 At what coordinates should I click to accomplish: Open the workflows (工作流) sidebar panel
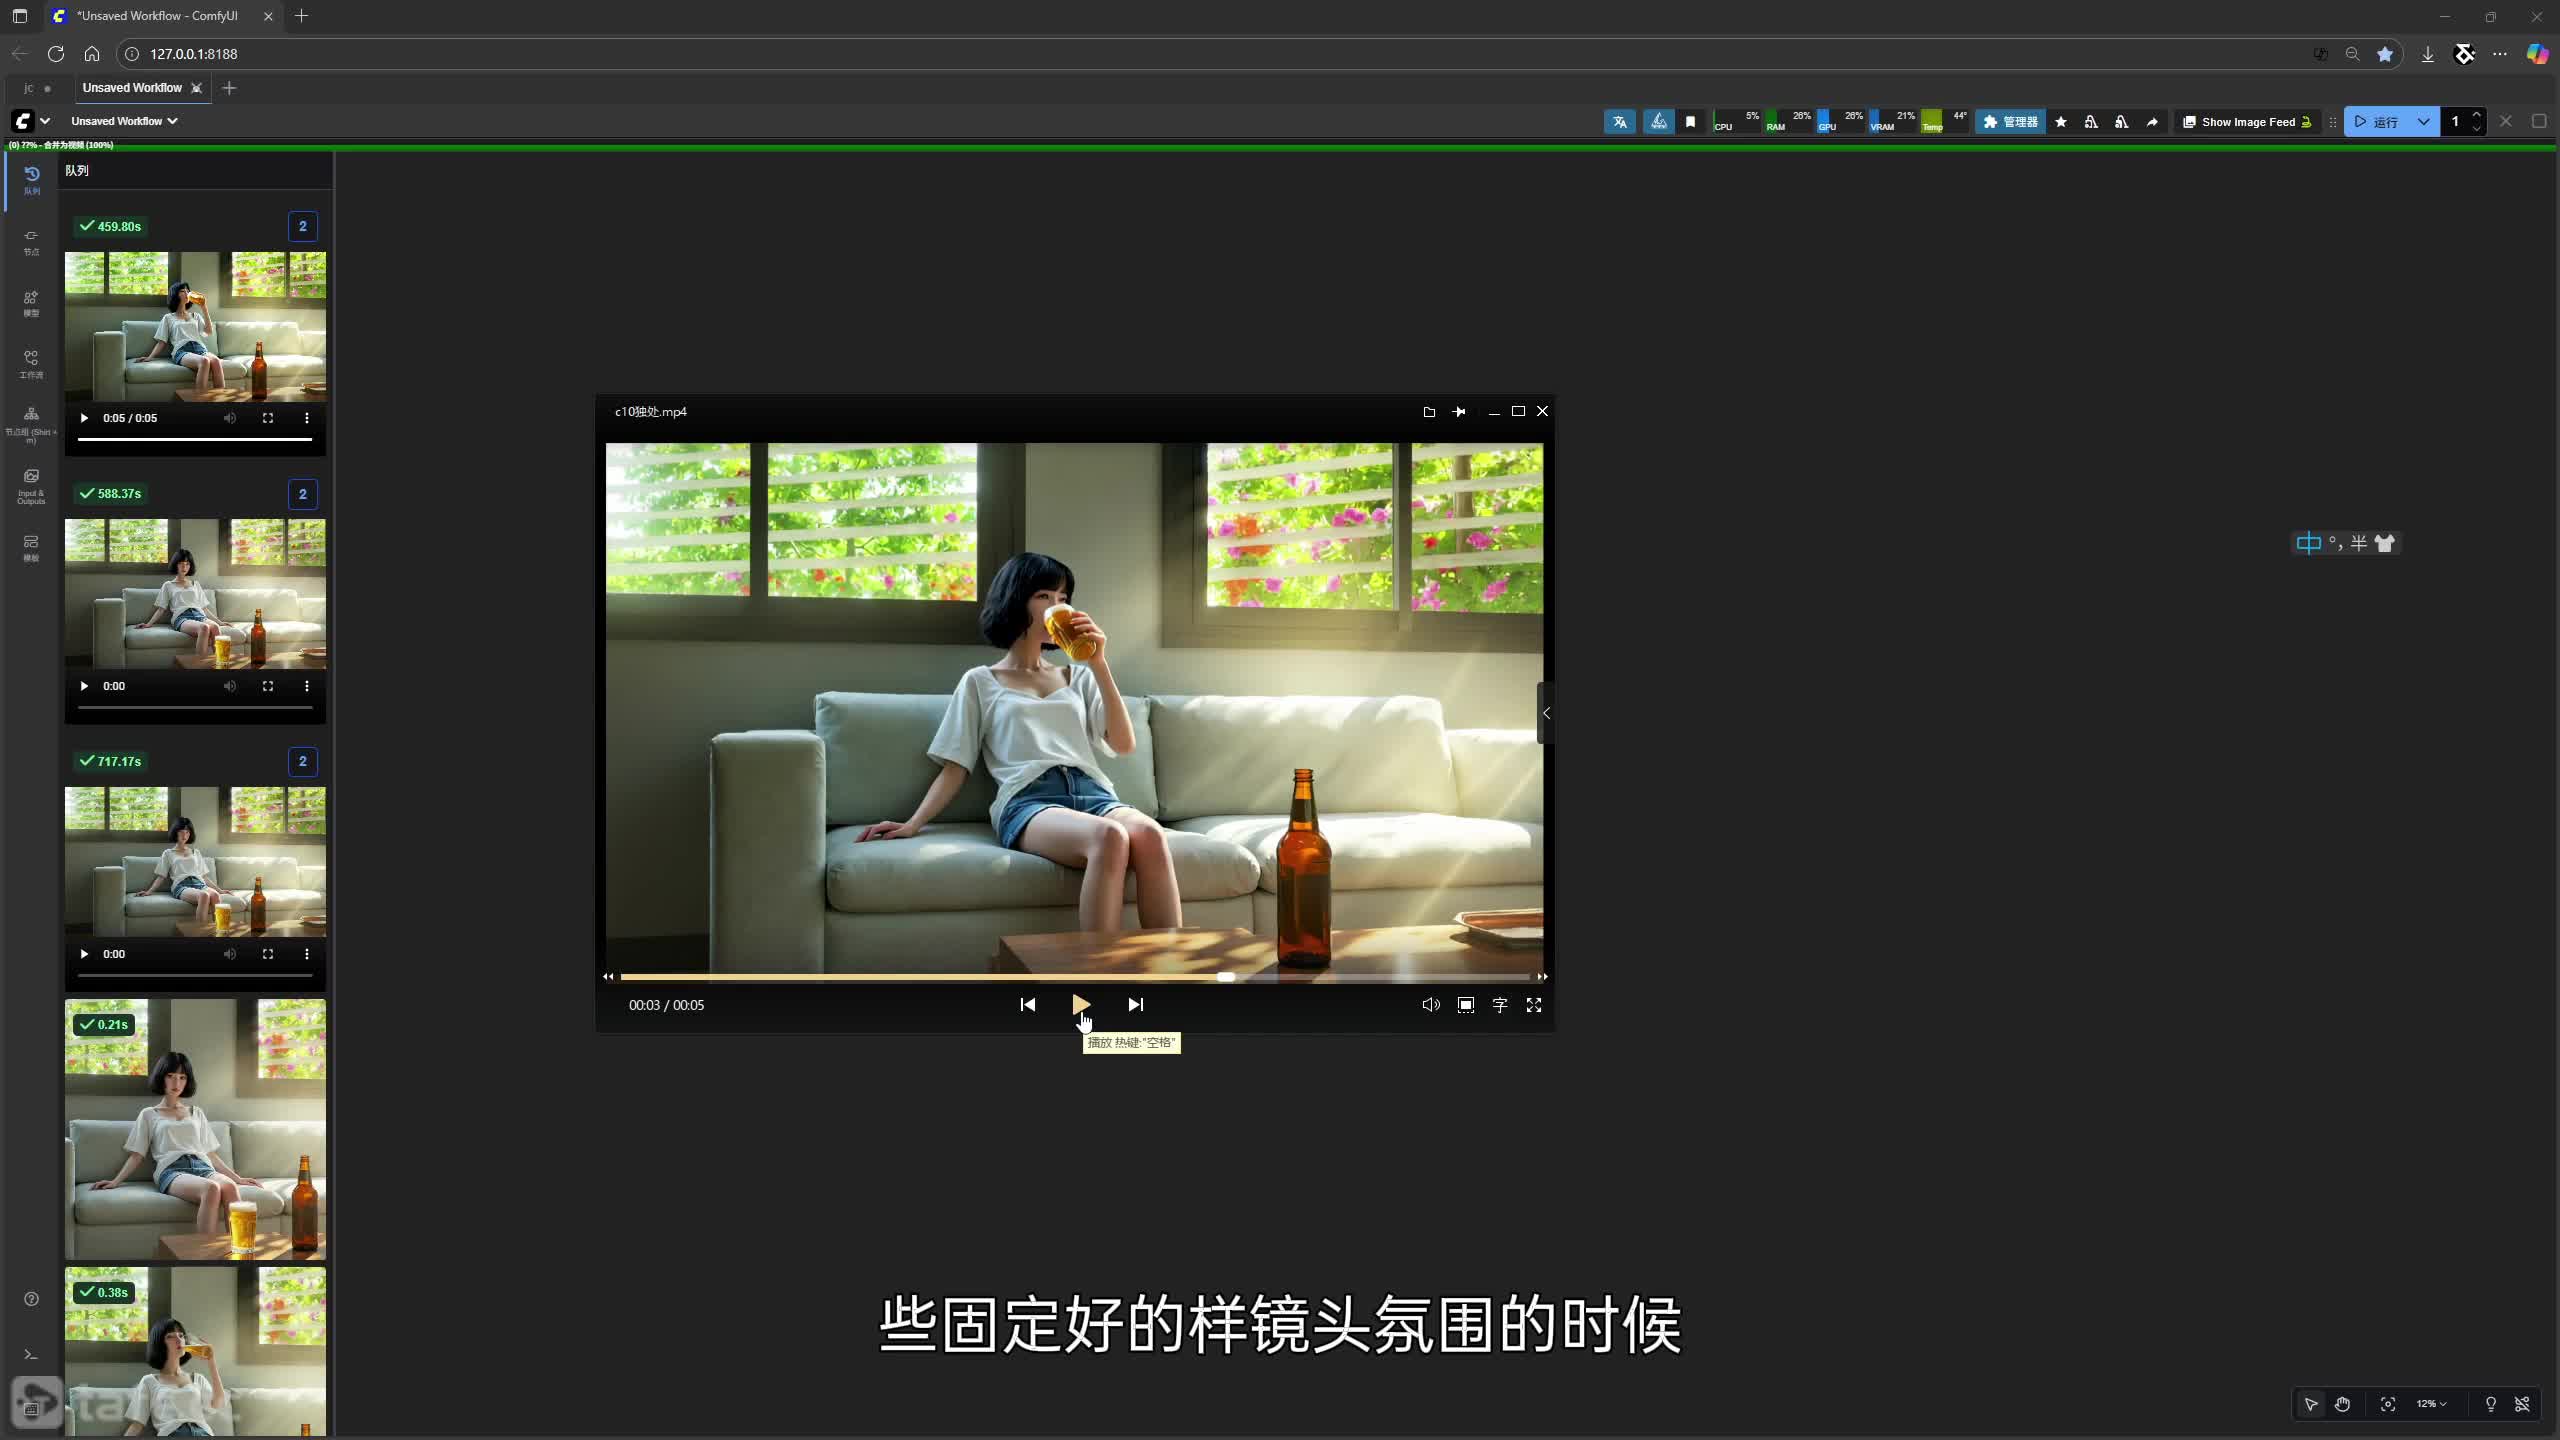pos(31,364)
